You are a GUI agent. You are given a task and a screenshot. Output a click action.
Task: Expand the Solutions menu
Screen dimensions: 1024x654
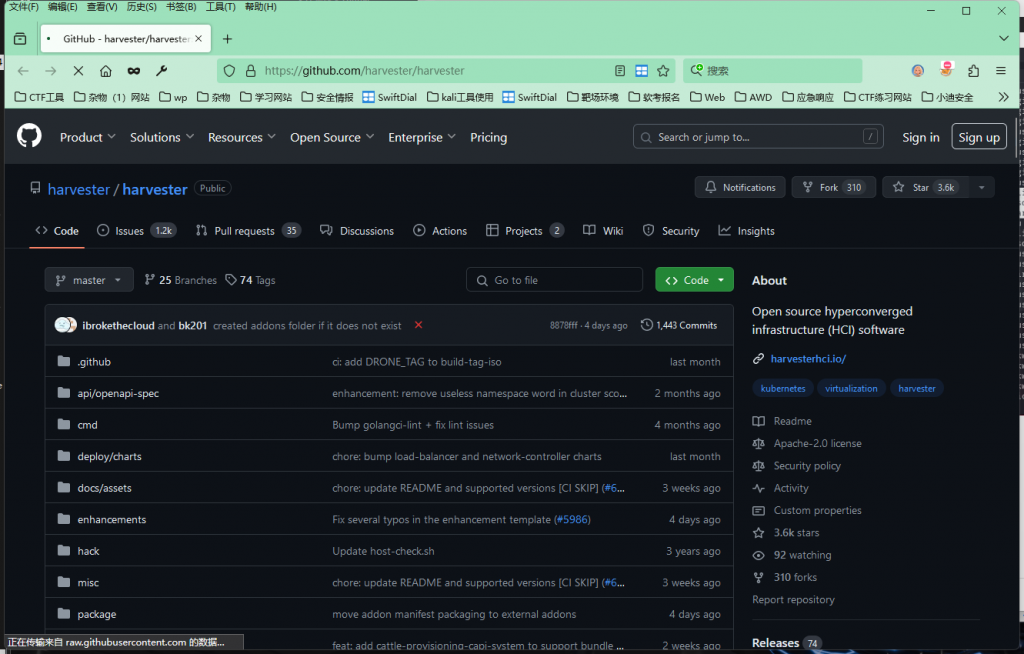coord(161,137)
